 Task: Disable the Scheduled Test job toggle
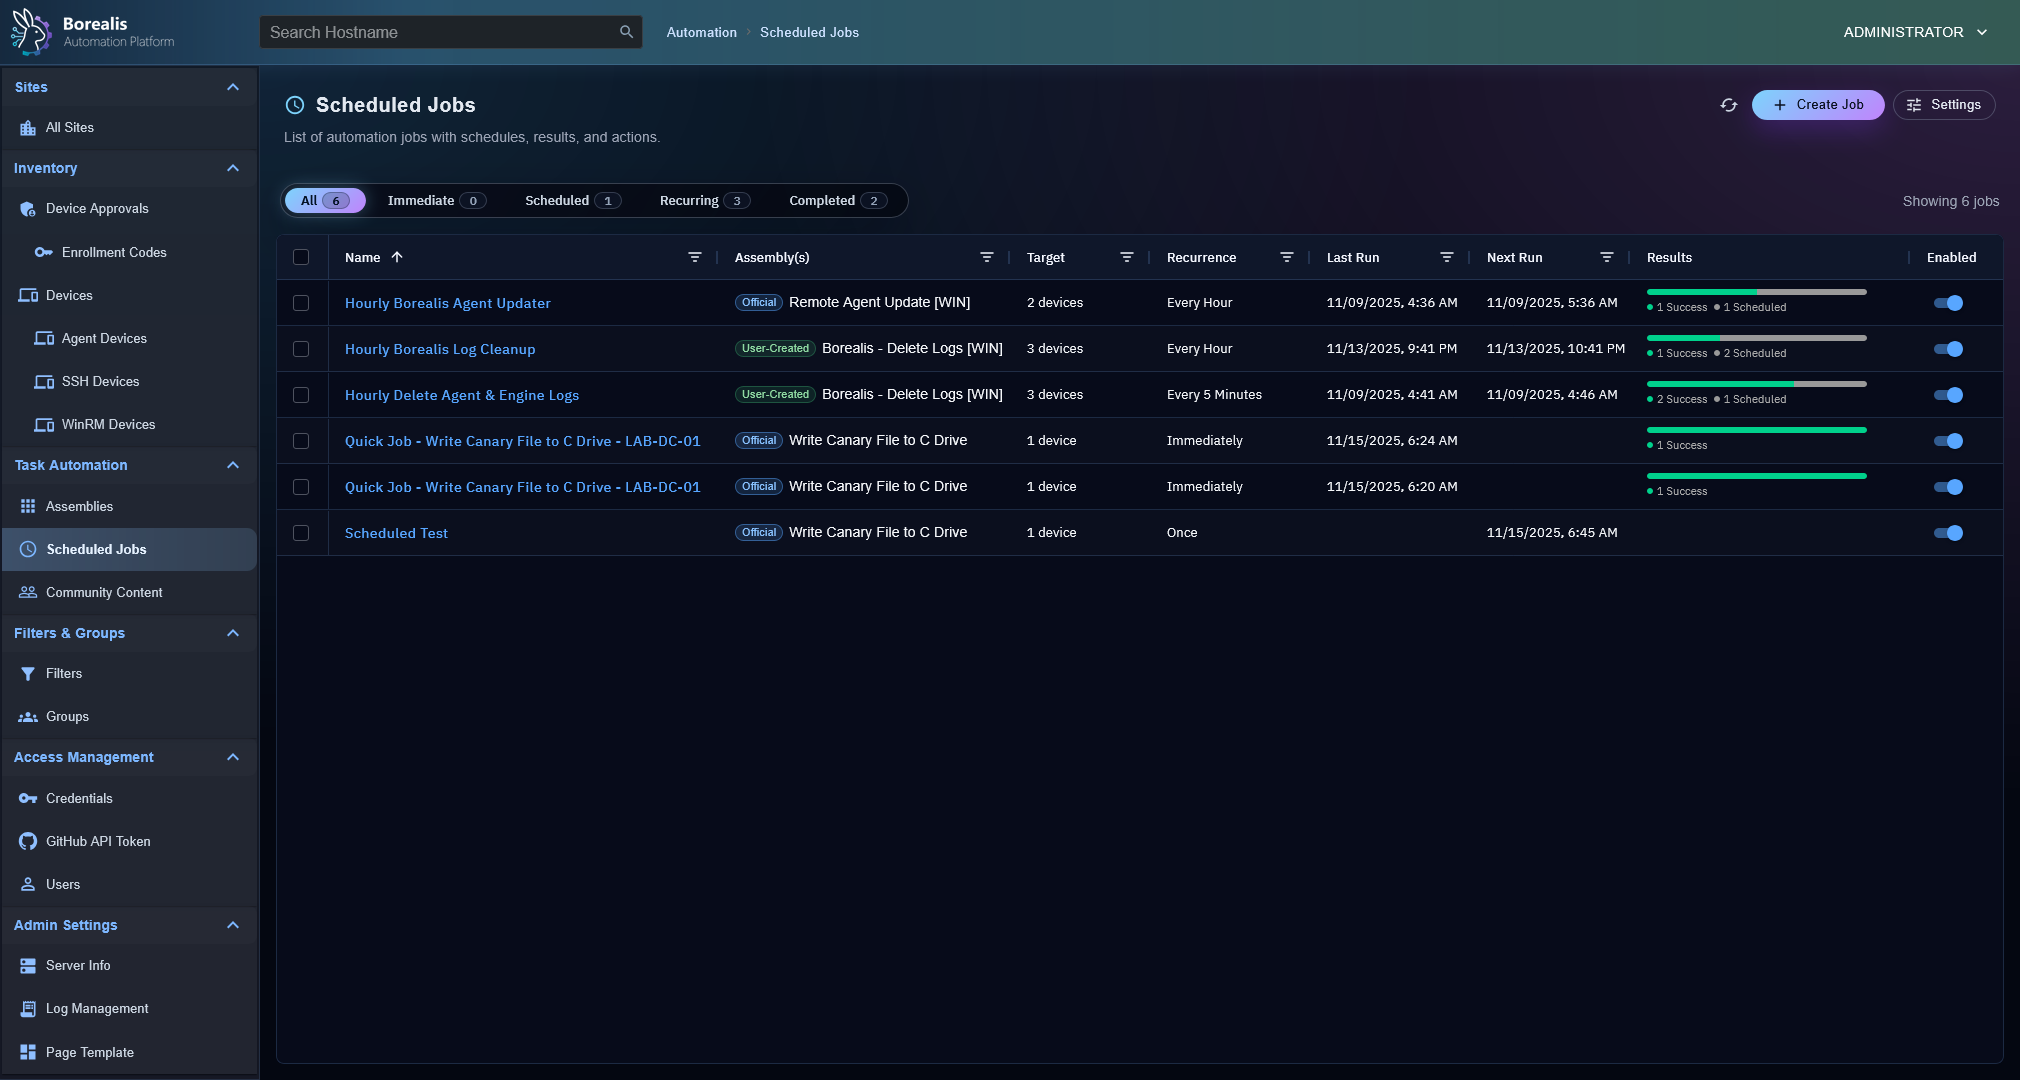click(1948, 533)
